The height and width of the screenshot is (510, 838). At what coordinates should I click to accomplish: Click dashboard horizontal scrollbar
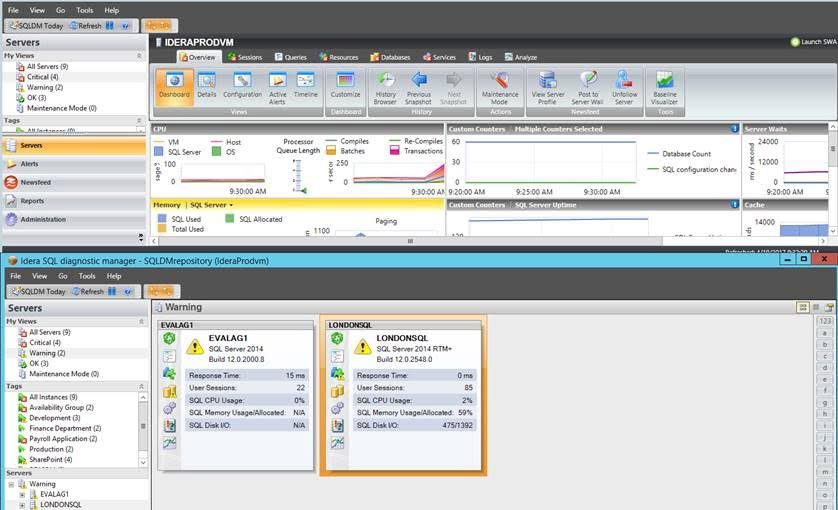(x=410, y=241)
